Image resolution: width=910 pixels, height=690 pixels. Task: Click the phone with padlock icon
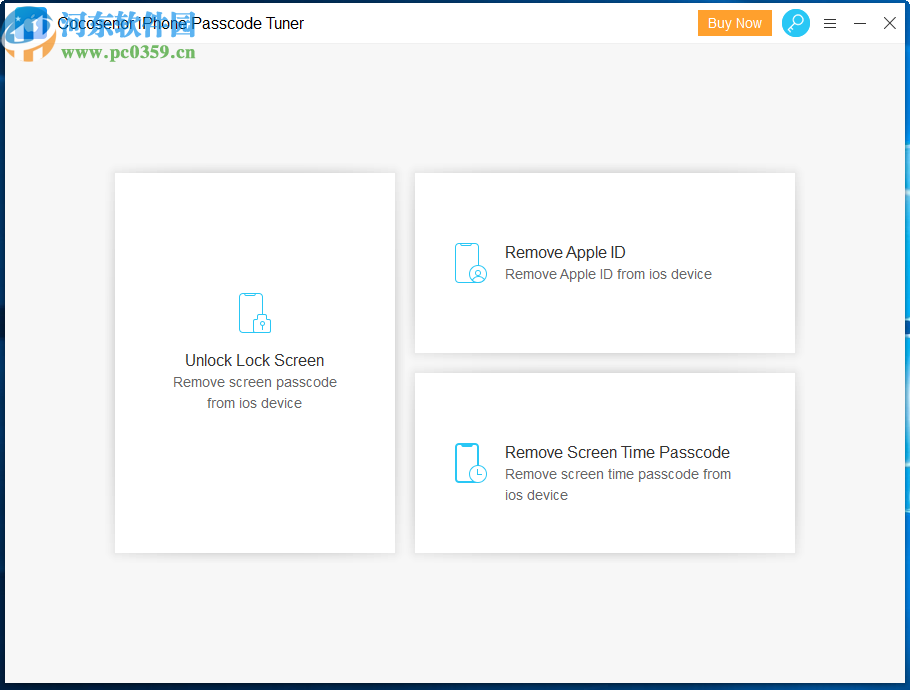[255, 313]
